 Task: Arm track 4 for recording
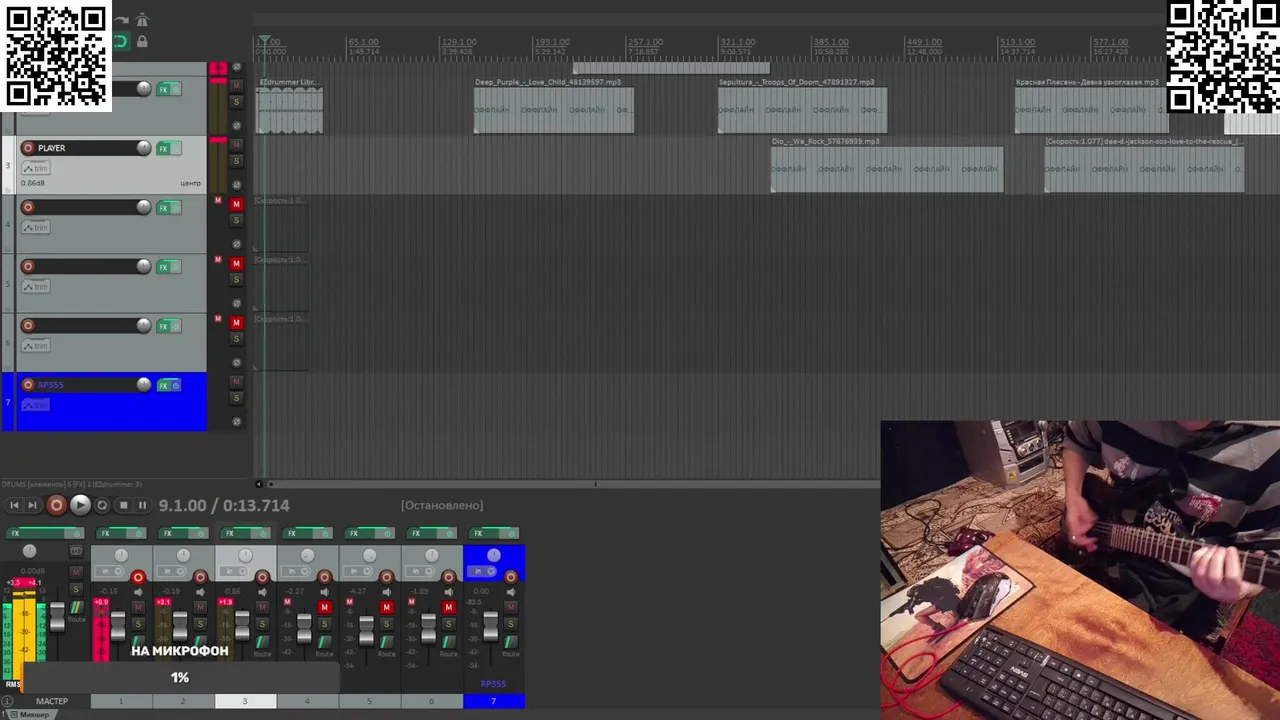pyautogui.click(x=28, y=207)
